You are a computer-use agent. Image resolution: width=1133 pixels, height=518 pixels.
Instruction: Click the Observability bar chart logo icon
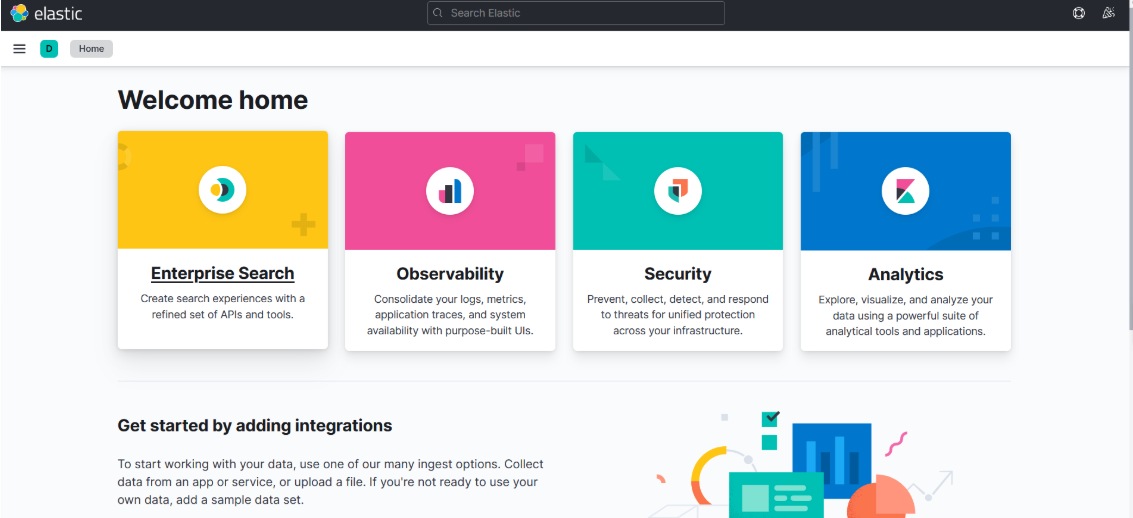tap(450, 191)
